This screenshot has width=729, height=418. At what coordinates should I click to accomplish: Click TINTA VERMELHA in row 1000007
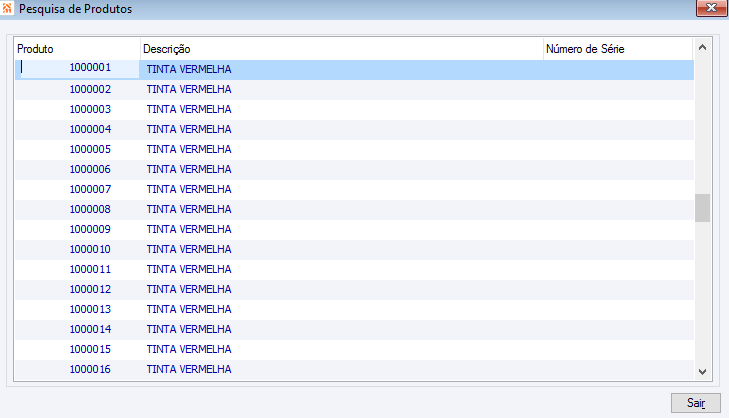click(x=189, y=189)
